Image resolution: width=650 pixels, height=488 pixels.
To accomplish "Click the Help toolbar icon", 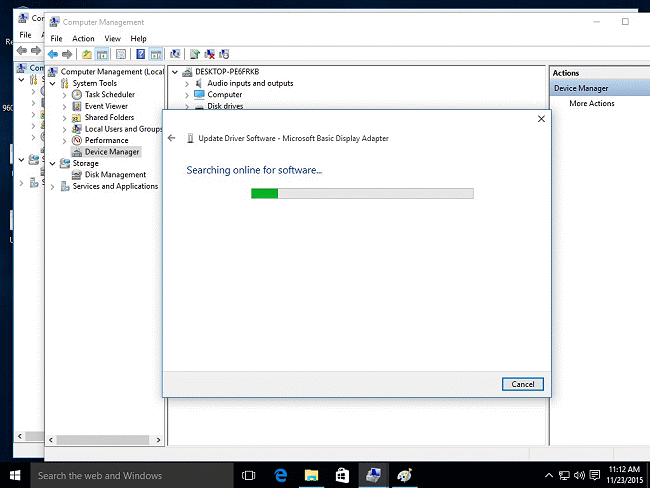I will coord(140,54).
